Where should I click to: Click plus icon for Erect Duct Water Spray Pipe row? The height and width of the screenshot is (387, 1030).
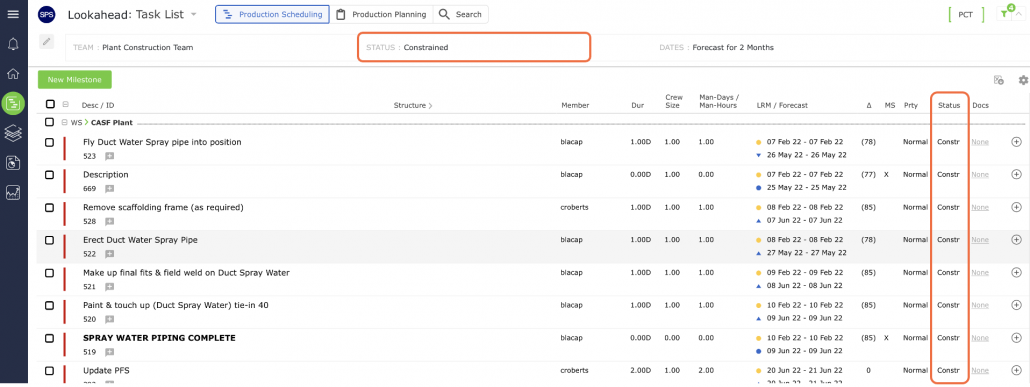pos(1016,240)
